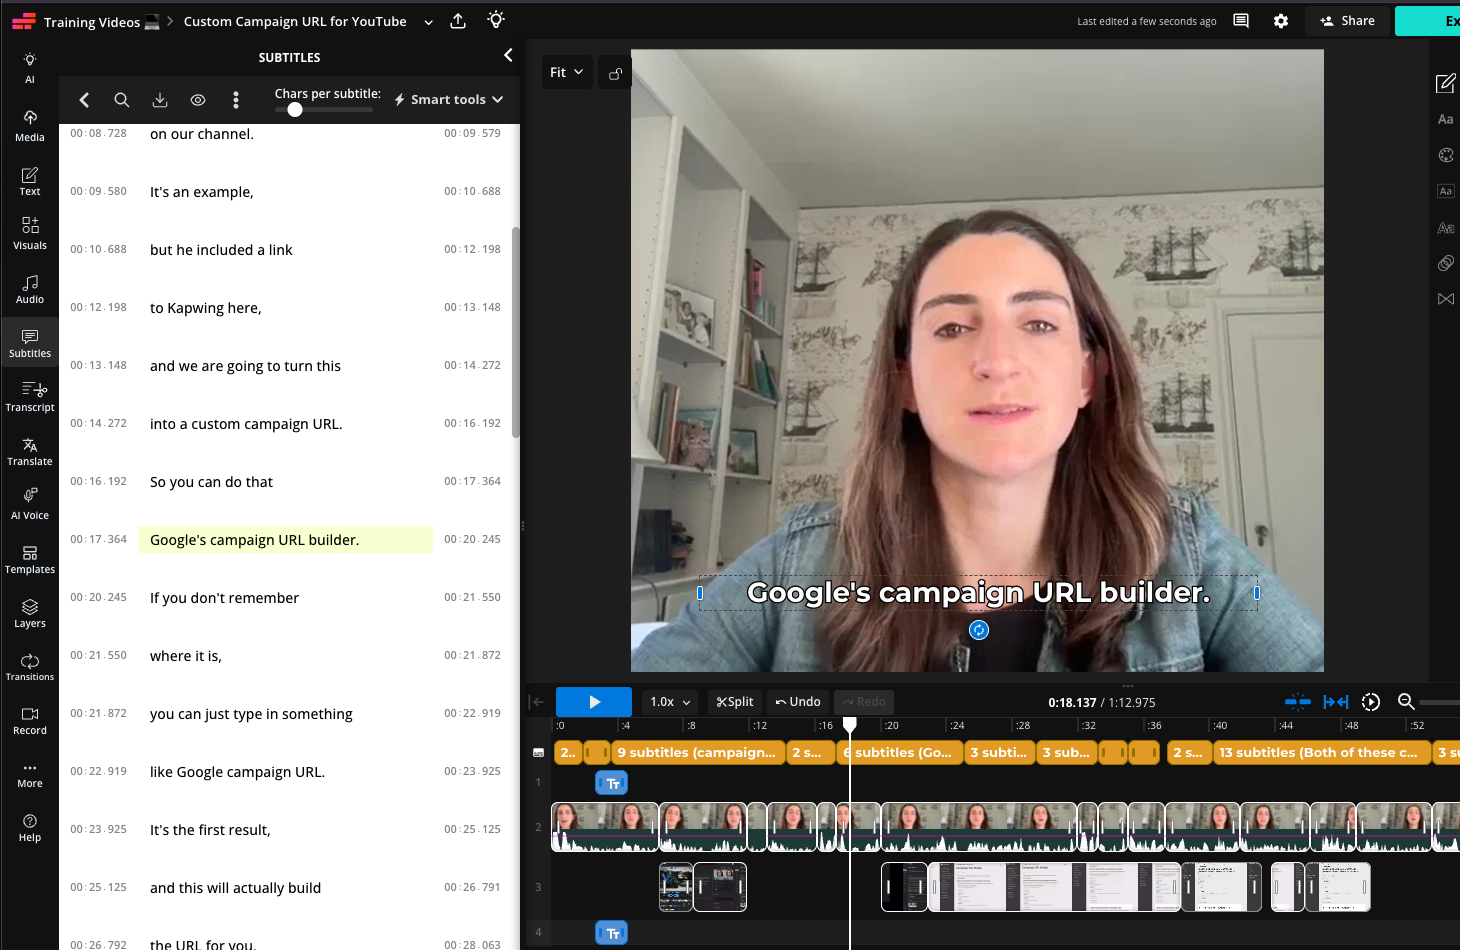The height and width of the screenshot is (950, 1460).
Task: Collapse the Subtitles side panel
Action: click(x=508, y=56)
